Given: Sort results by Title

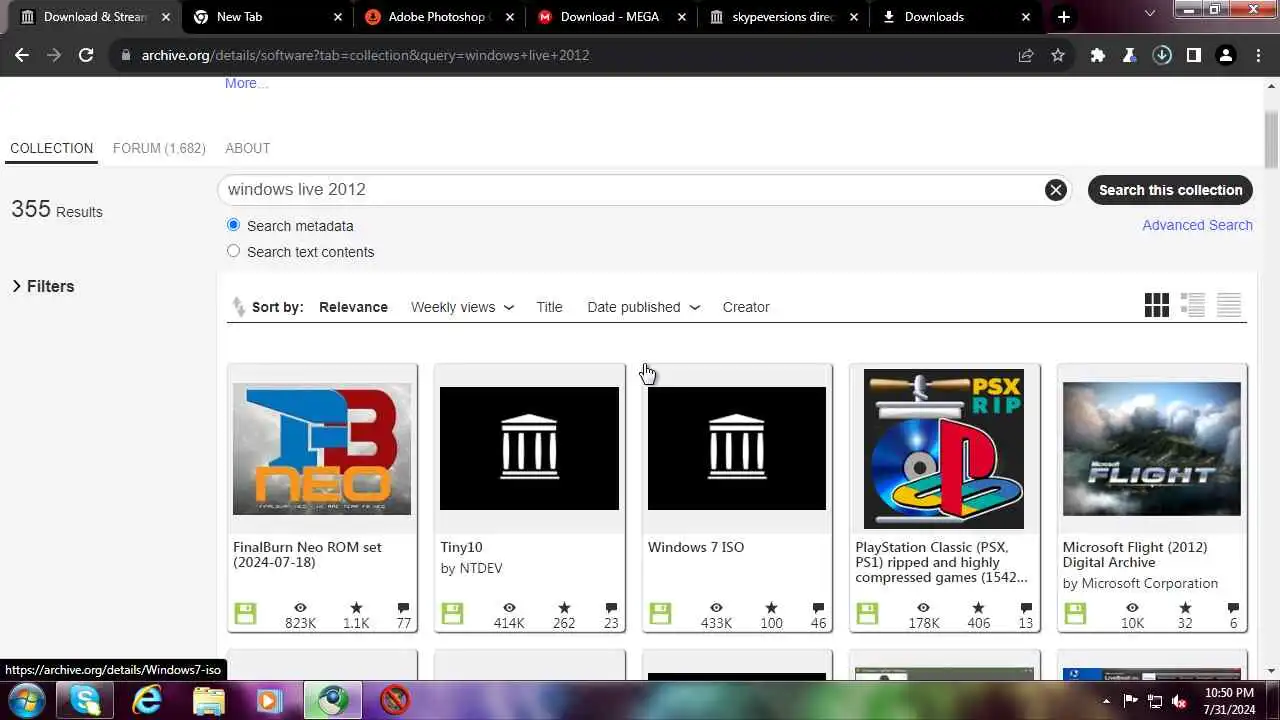Looking at the screenshot, I should [549, 307].
